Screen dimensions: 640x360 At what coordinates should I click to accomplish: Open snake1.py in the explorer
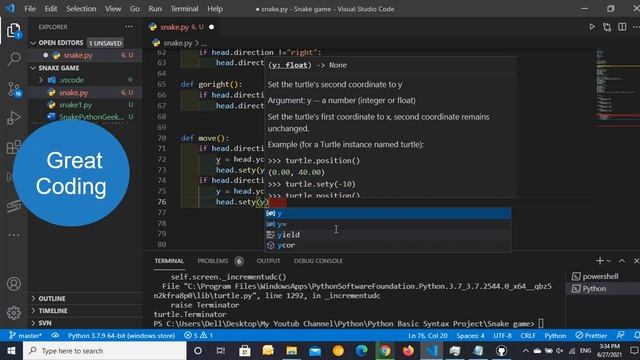point(75,105)
